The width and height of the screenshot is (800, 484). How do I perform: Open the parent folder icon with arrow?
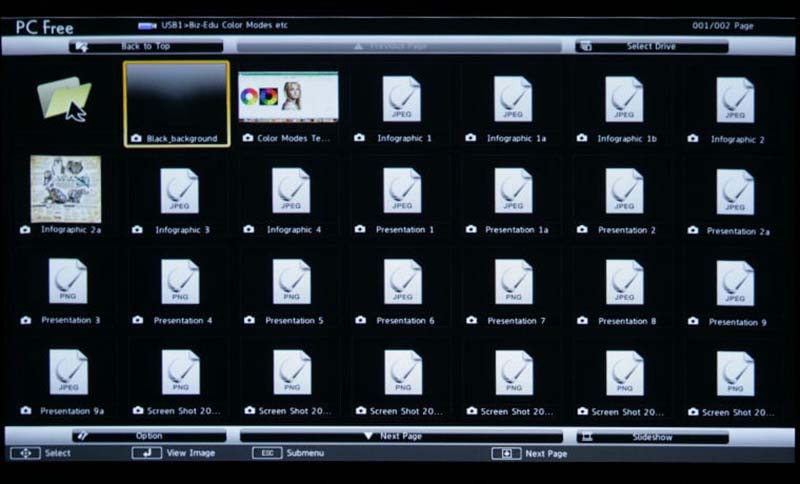point(64,99)
